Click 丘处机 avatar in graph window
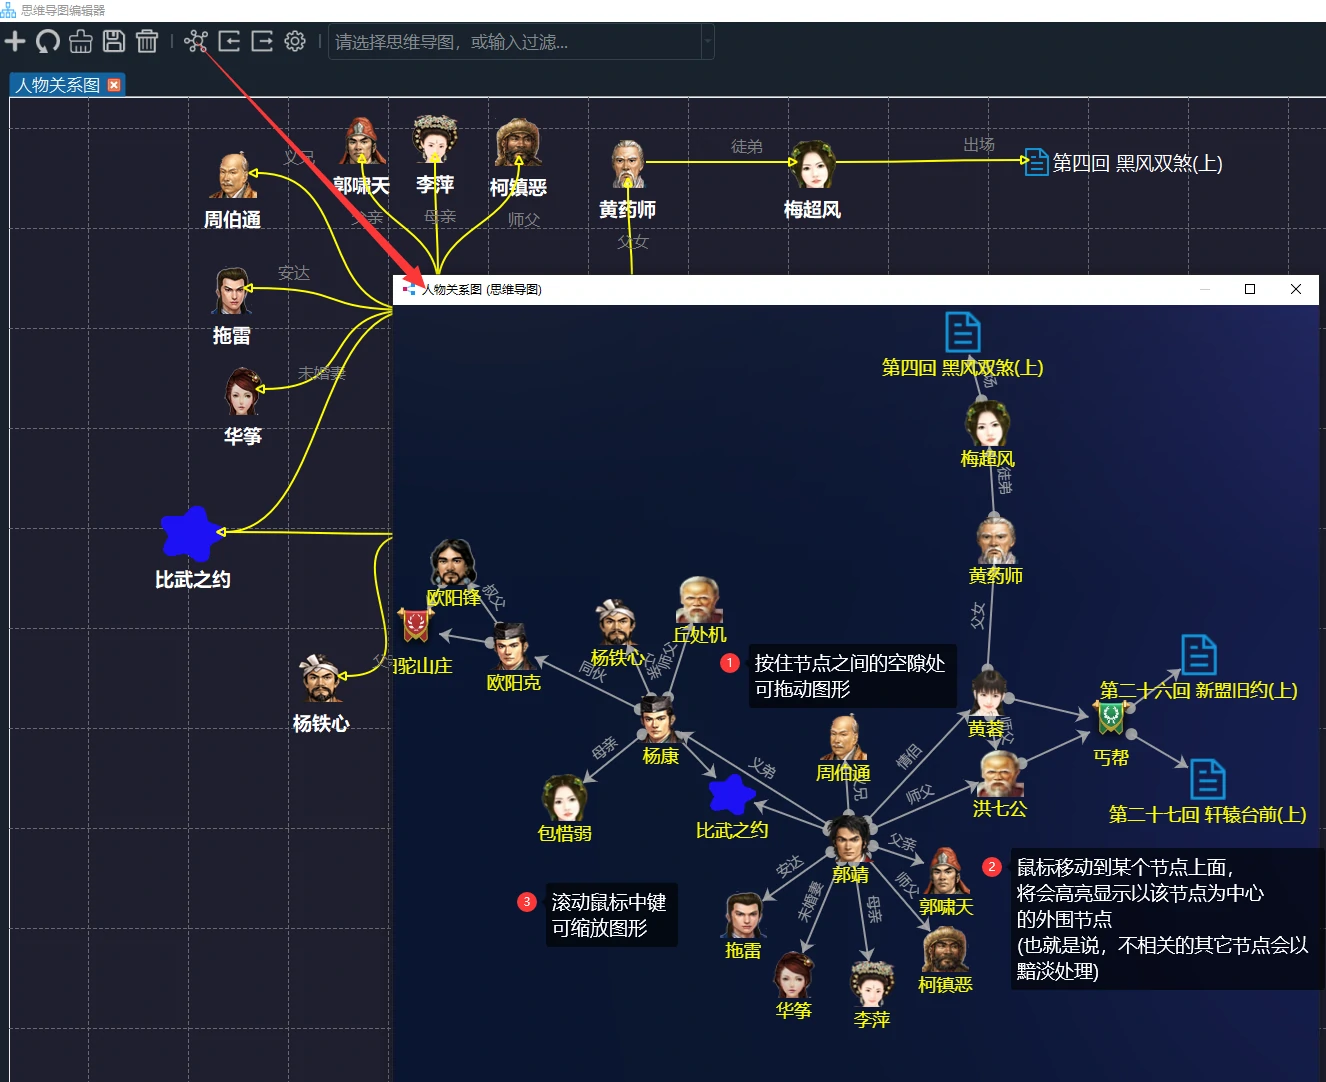Image resolution: width=1326 pixels, height=1082 pixels. click(700, 600)
